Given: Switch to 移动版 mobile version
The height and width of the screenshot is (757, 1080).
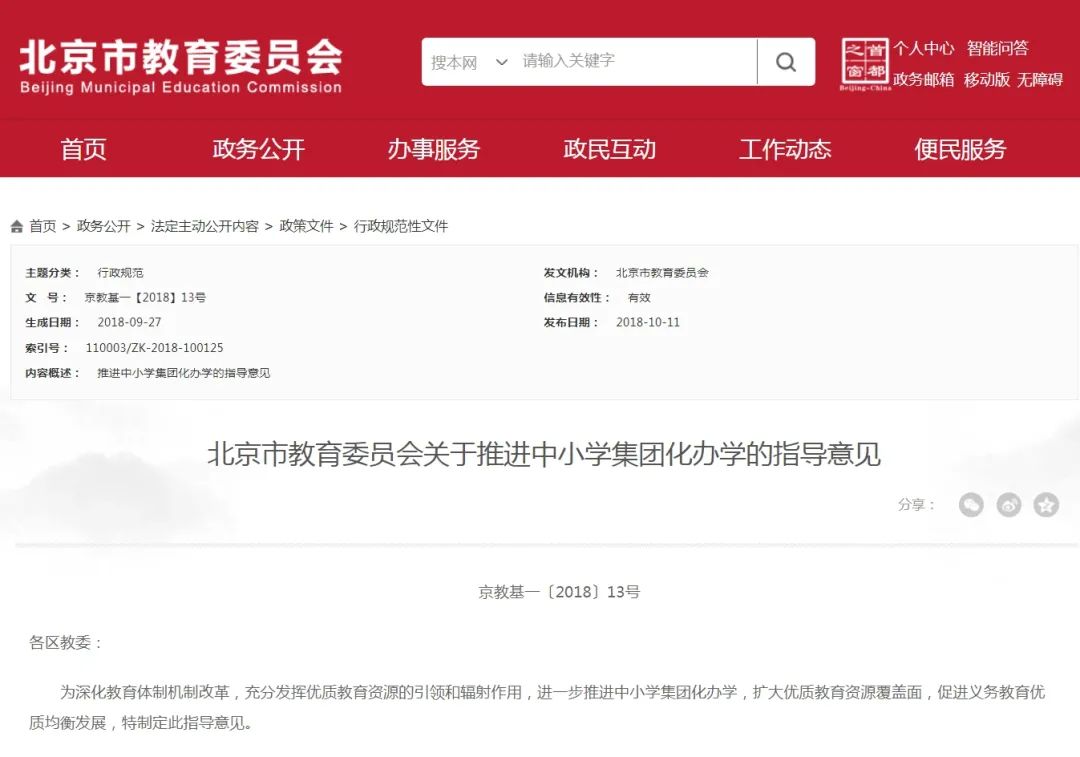Looking at the screenshot, I should point(986,80).
